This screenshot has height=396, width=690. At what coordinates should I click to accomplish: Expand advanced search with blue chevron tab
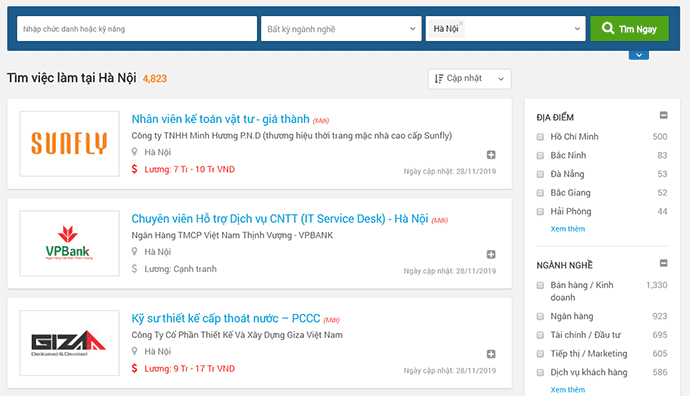(639, 55)
